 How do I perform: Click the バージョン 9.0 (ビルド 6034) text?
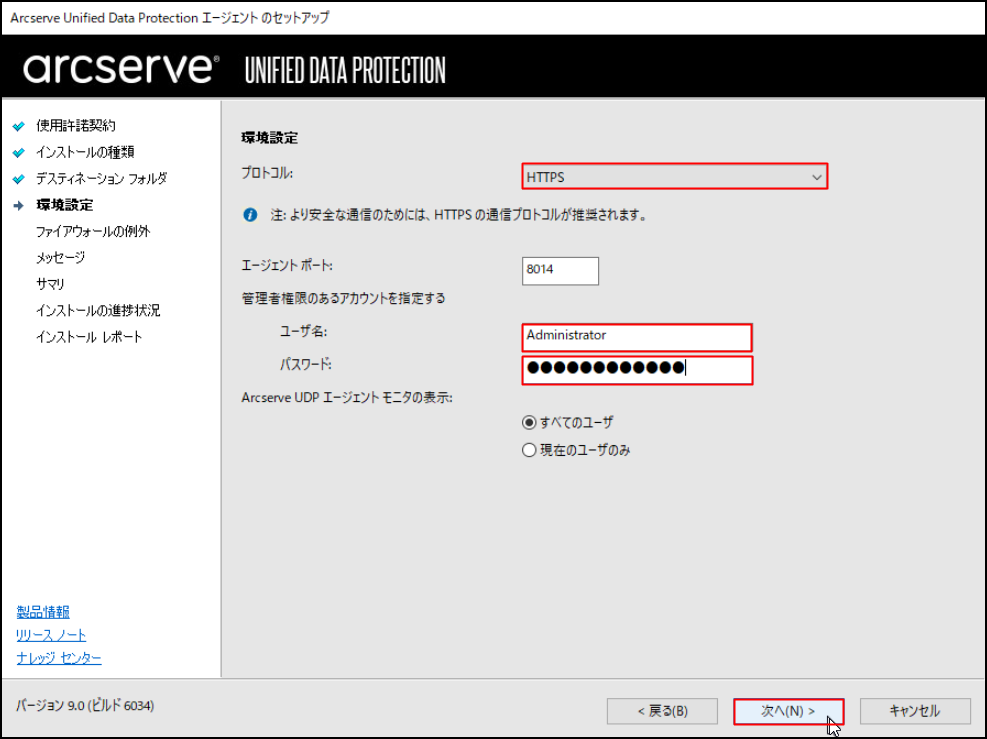tap(85, 706)
